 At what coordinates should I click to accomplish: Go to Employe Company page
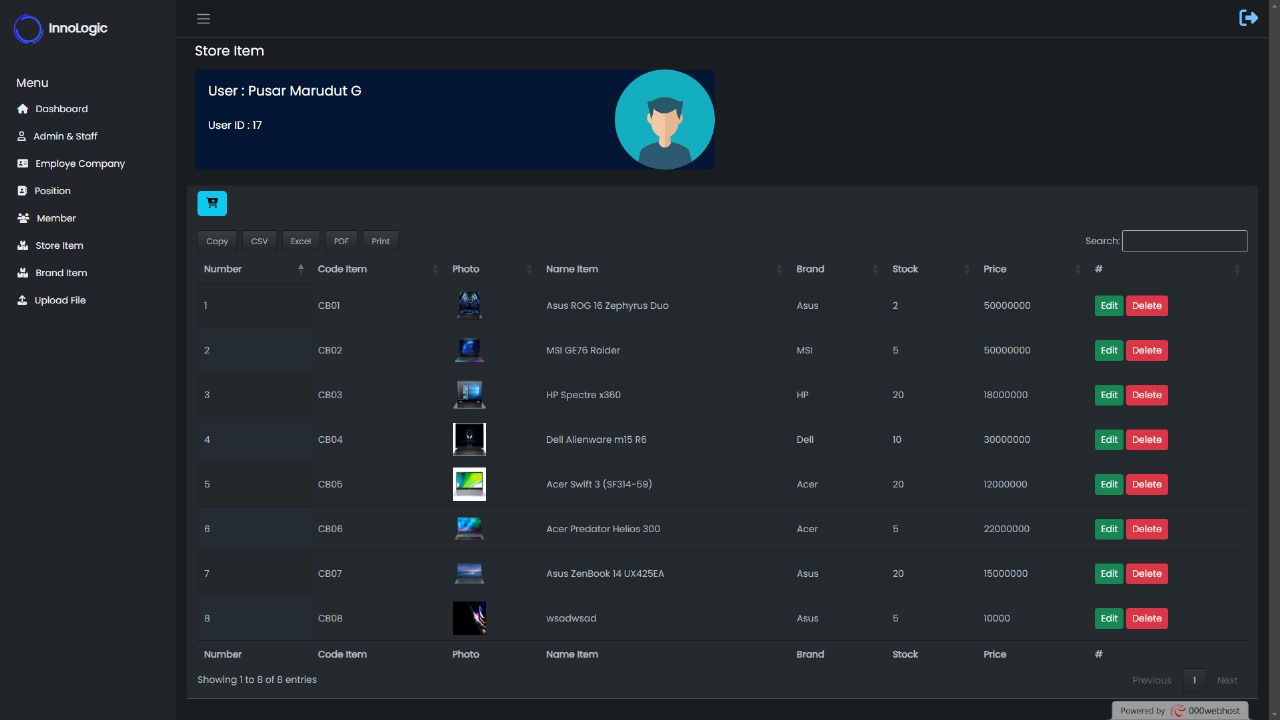point(80,163)
